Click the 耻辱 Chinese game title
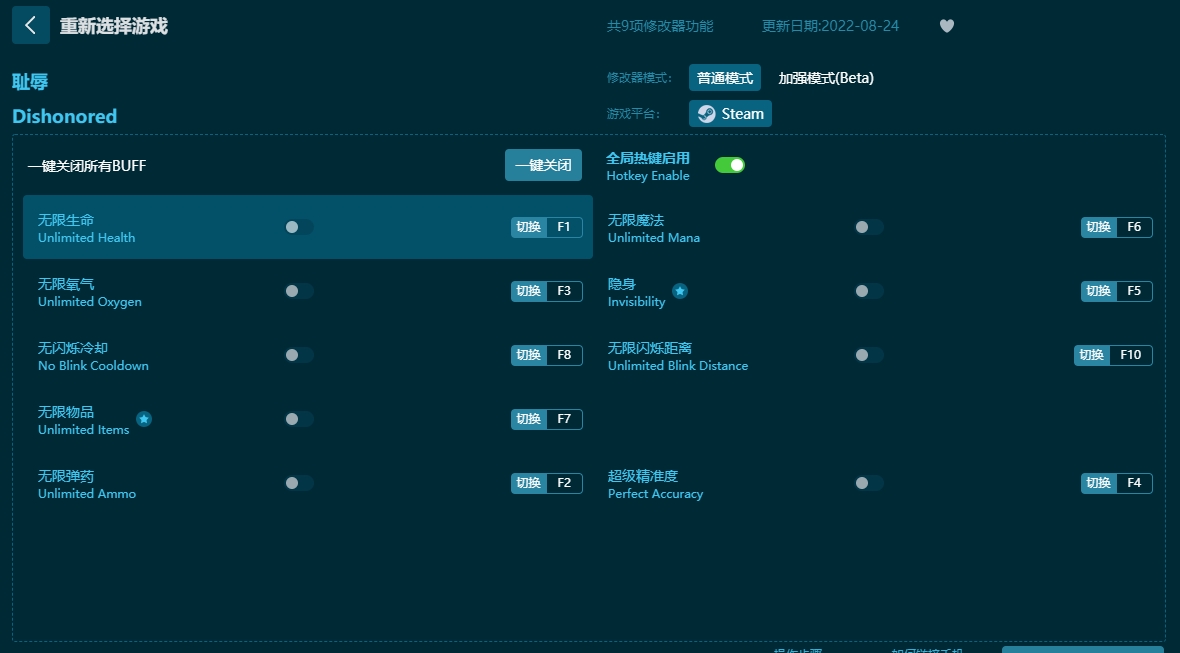This screenshot has width=1180, height=653. pos(30,82)
